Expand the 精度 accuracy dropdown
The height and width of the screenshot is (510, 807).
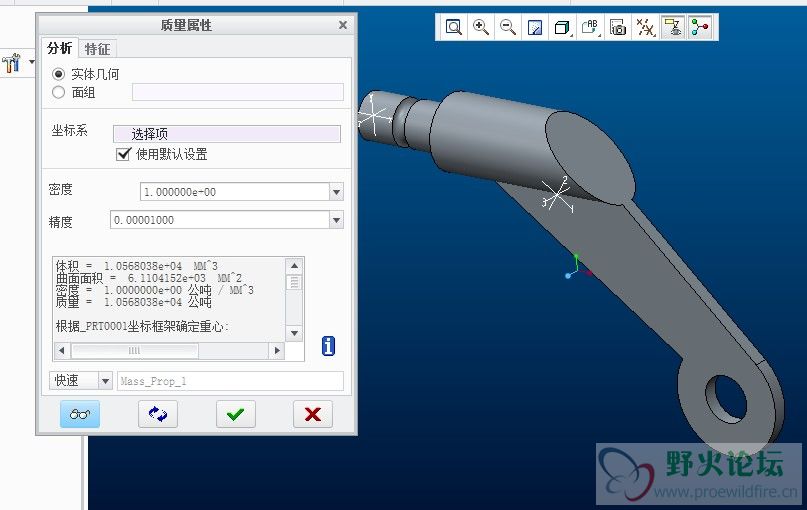(x=336, y=220)
